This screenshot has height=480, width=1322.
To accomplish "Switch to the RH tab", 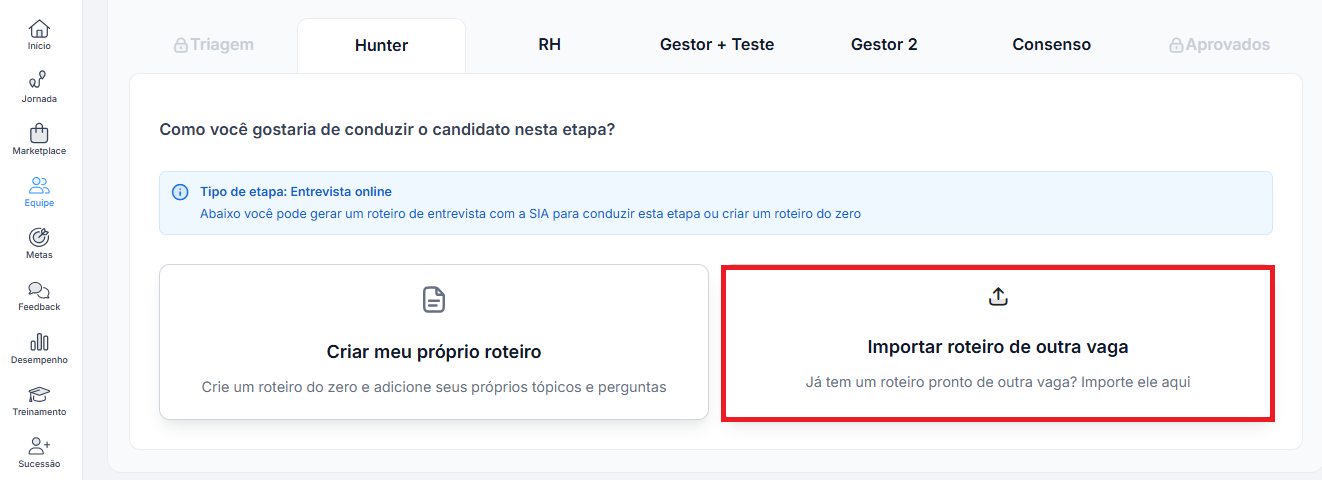I will [x=549, y=44].
